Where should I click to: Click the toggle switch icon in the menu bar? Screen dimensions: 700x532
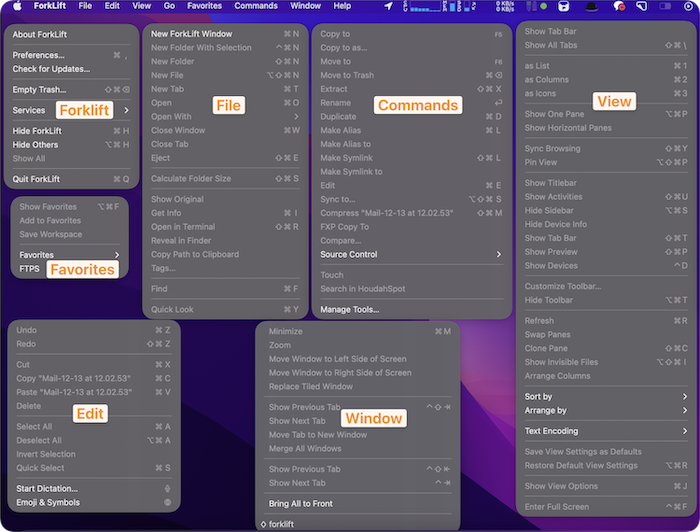(x=665, y=6)
